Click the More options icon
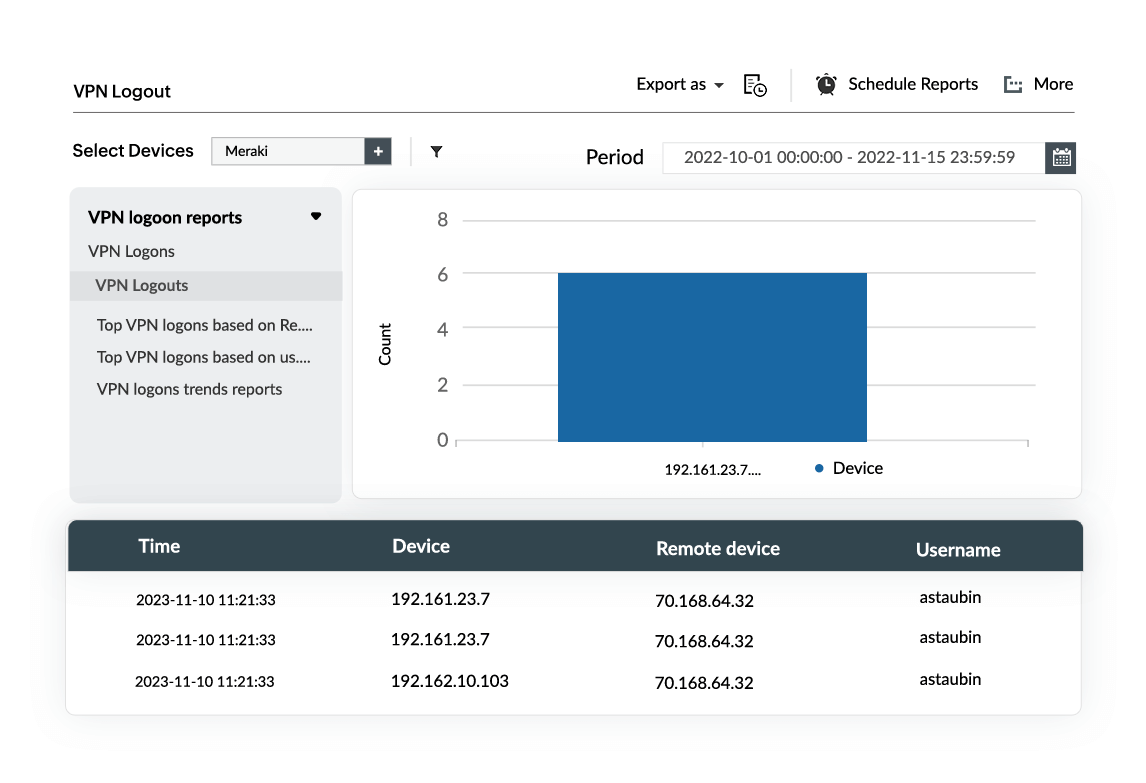Screen dimensions: 1146x783 [1013, 85]
